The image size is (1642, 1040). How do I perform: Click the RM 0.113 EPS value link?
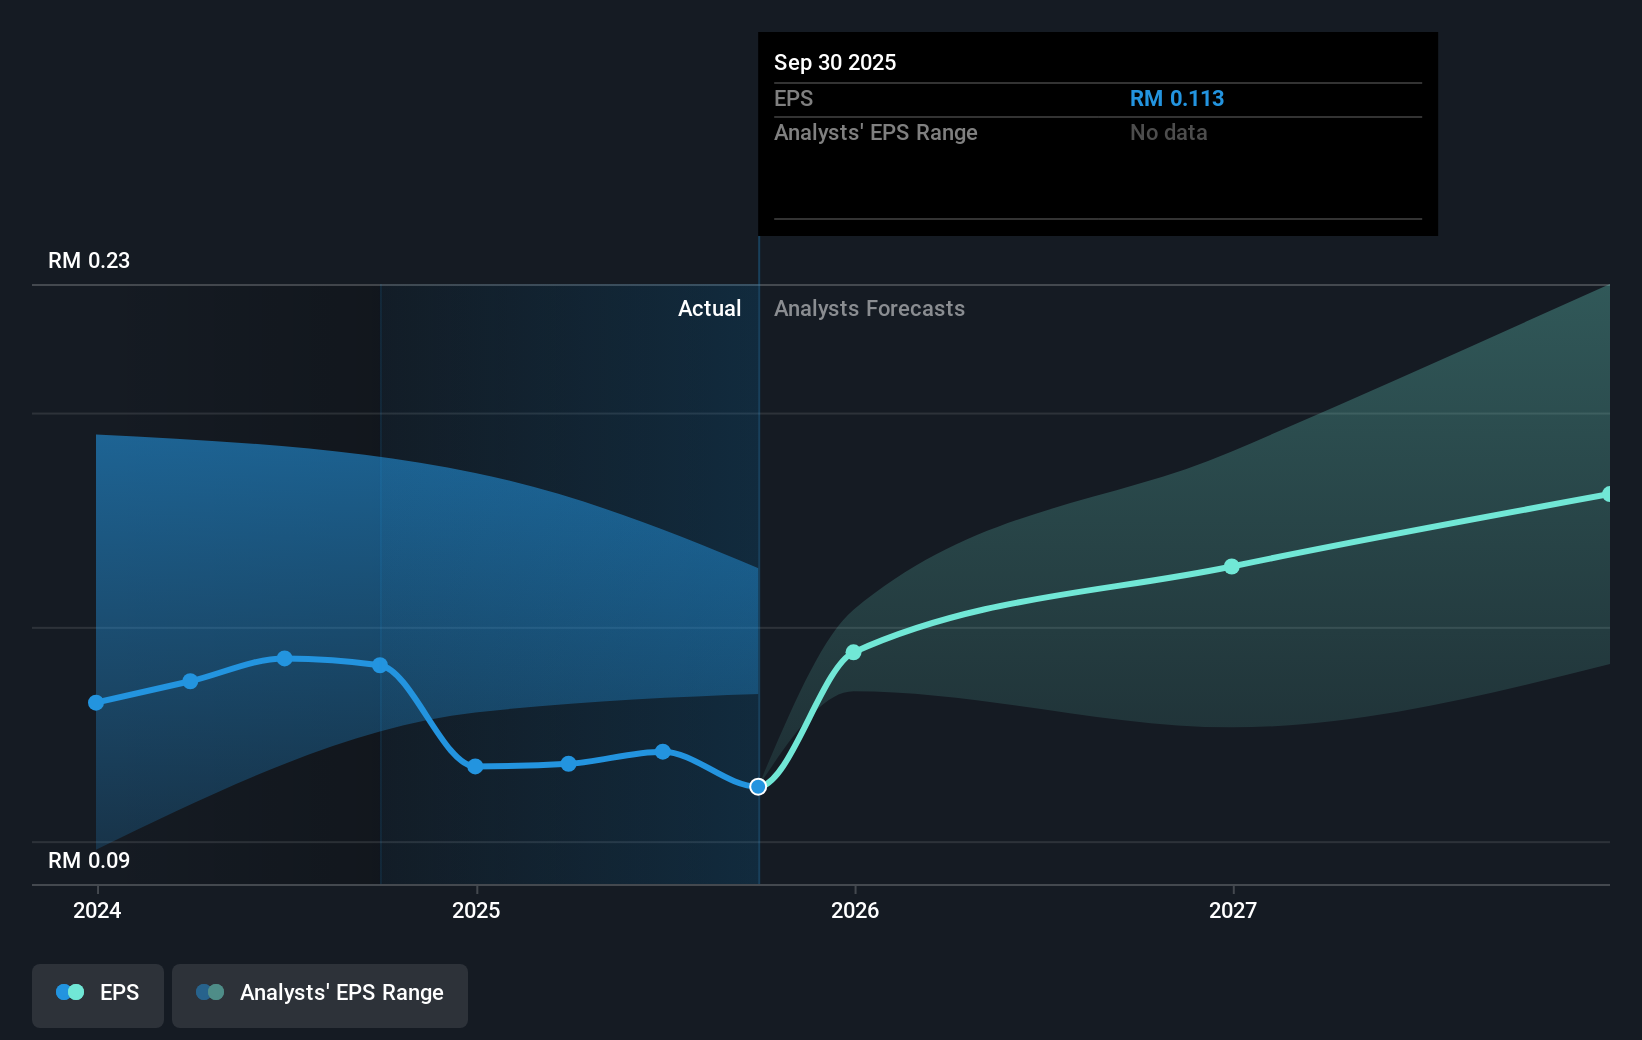pyautogui.click(x=1176, y=98)
